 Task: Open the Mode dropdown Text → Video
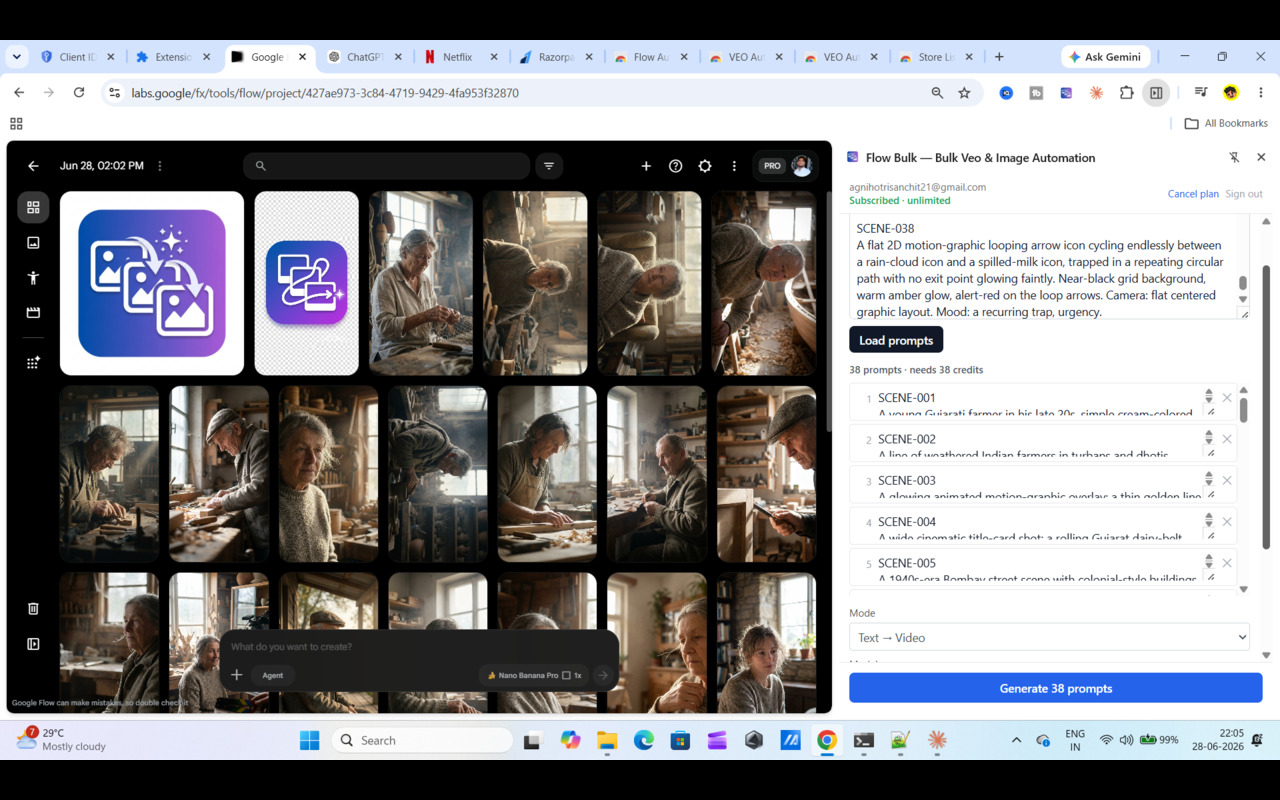pyautogui.click(x=1049, y=637)
